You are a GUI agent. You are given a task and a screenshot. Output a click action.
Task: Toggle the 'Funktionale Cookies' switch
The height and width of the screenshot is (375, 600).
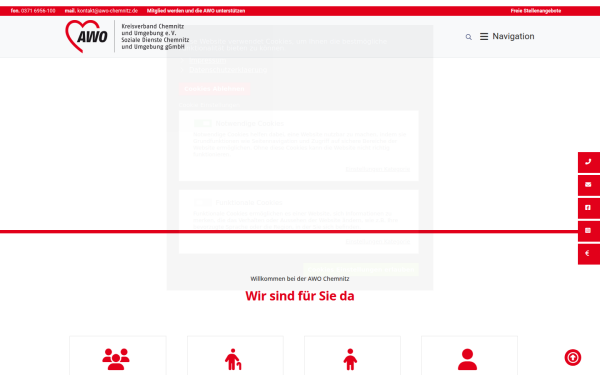click(203, 202)
